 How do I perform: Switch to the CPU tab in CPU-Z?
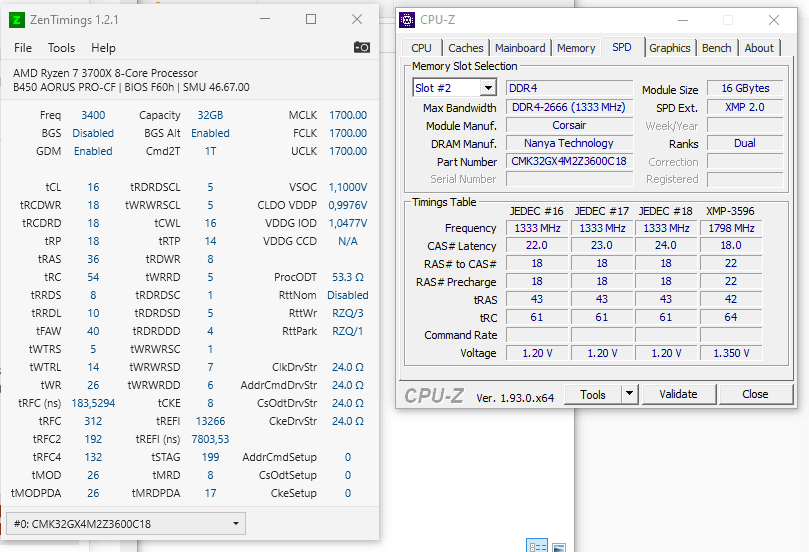[422, 48]
